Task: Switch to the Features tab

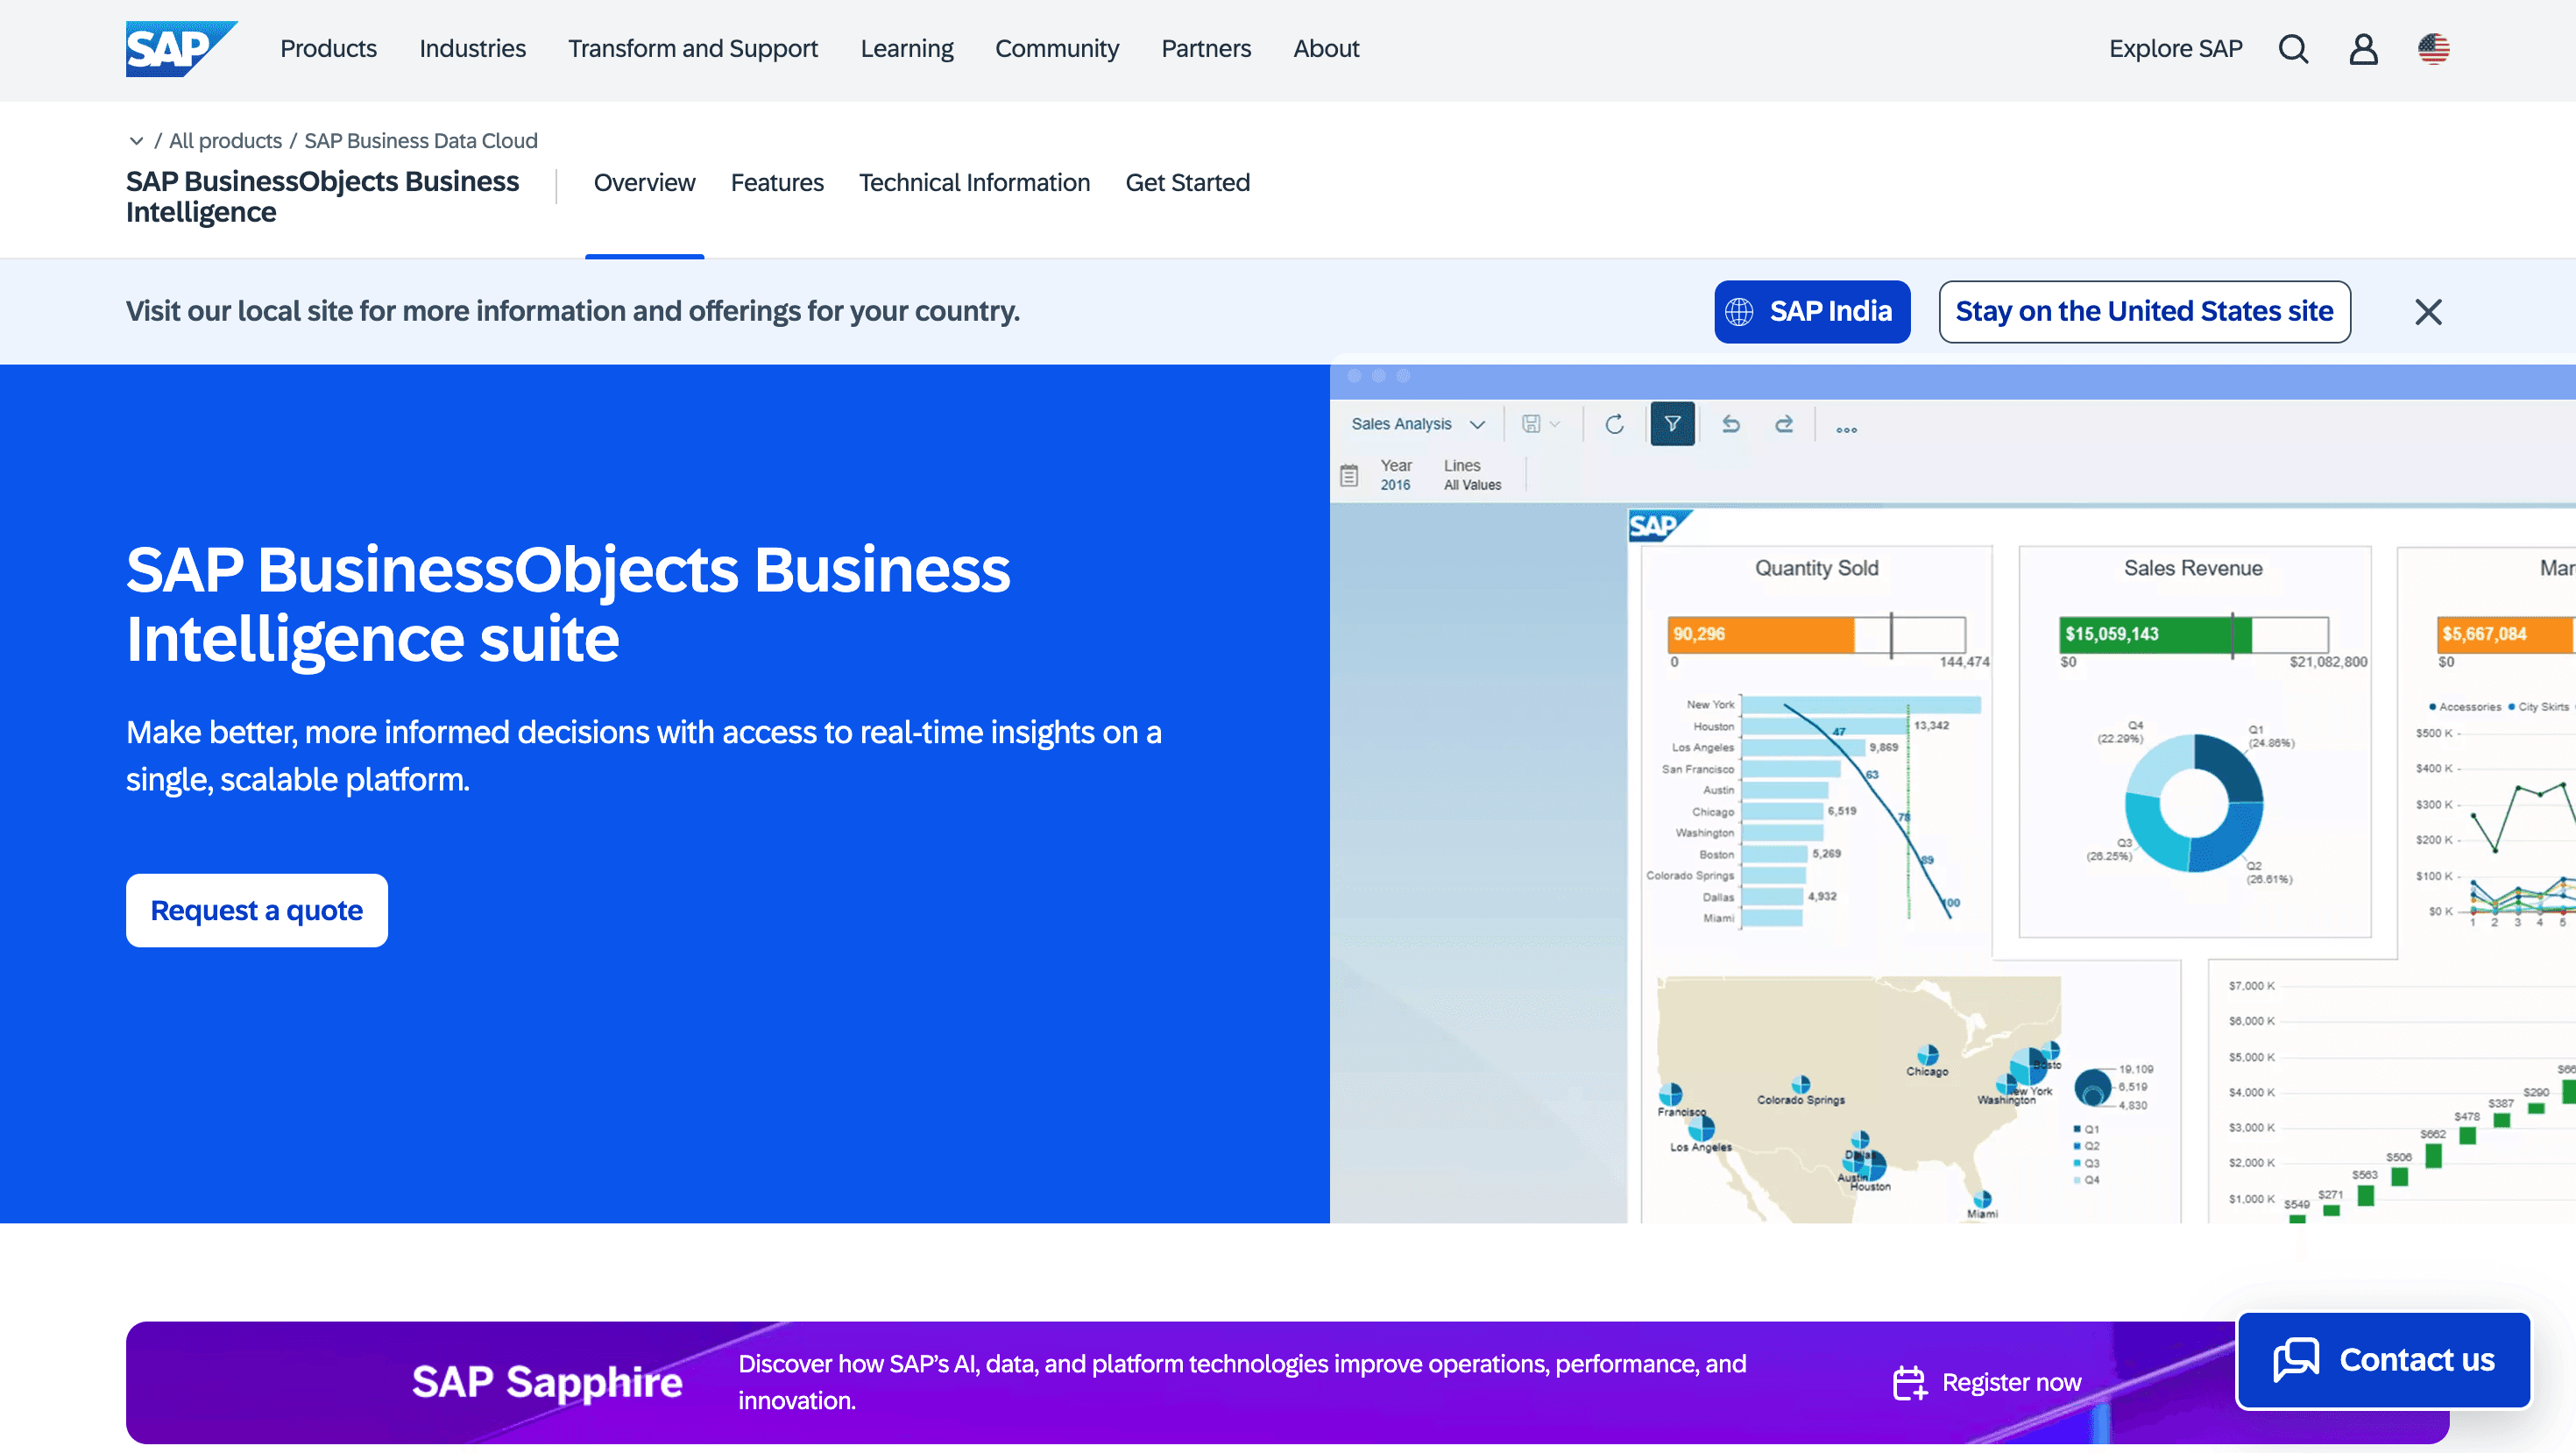Action: (x=777, y=182)
